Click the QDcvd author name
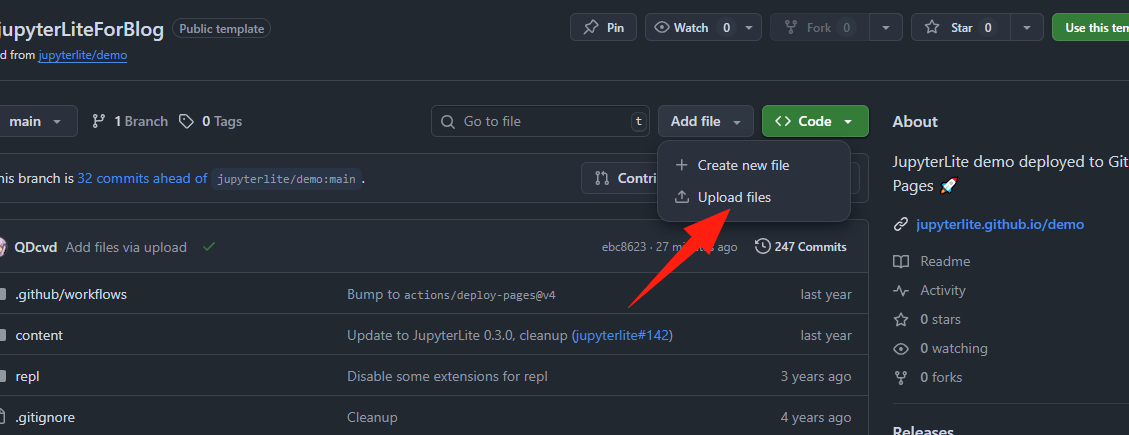Image resolution: width=1129 pixels, height=435 pixels. 36,247
